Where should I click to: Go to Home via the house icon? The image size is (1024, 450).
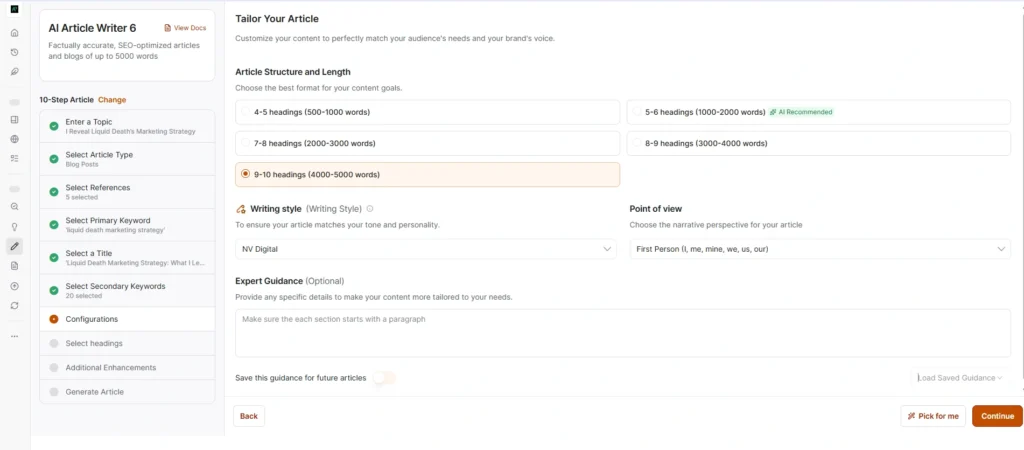tap(14, 33)
